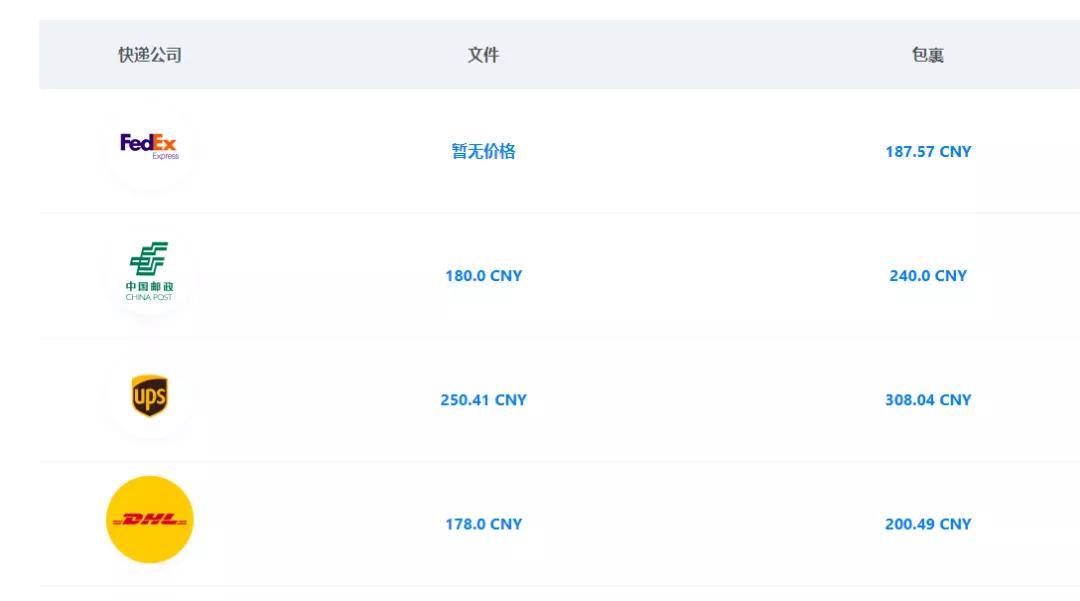Viewport: 1080px width, 601px height.
Task: Open the 187.57 CNY FedEx parcel price
Action: pyautogui.click(x=928, y=152)
